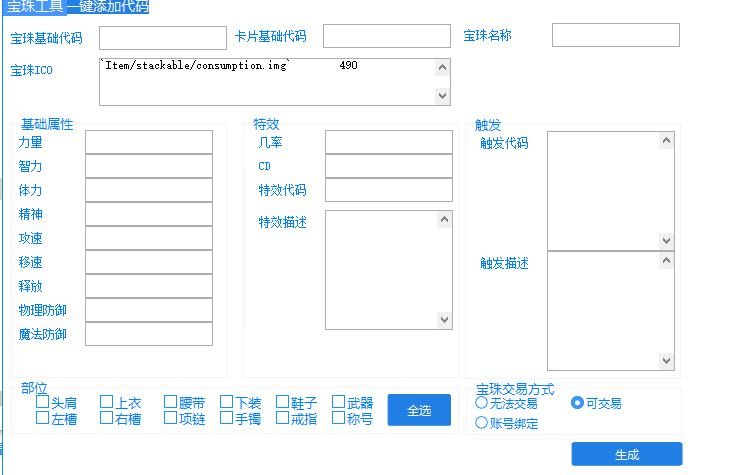This screenshot has height=475, width=740.
Task: Tick the 项链 checkbox
Action: (171, 419)
